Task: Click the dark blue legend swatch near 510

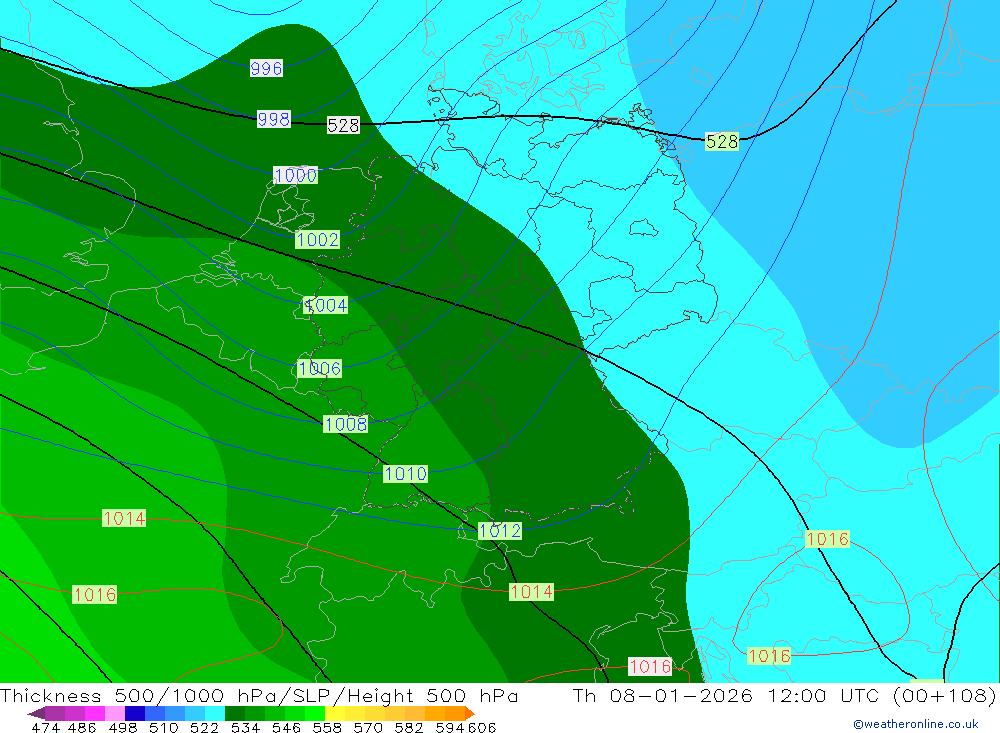Action: click(134, 713)
